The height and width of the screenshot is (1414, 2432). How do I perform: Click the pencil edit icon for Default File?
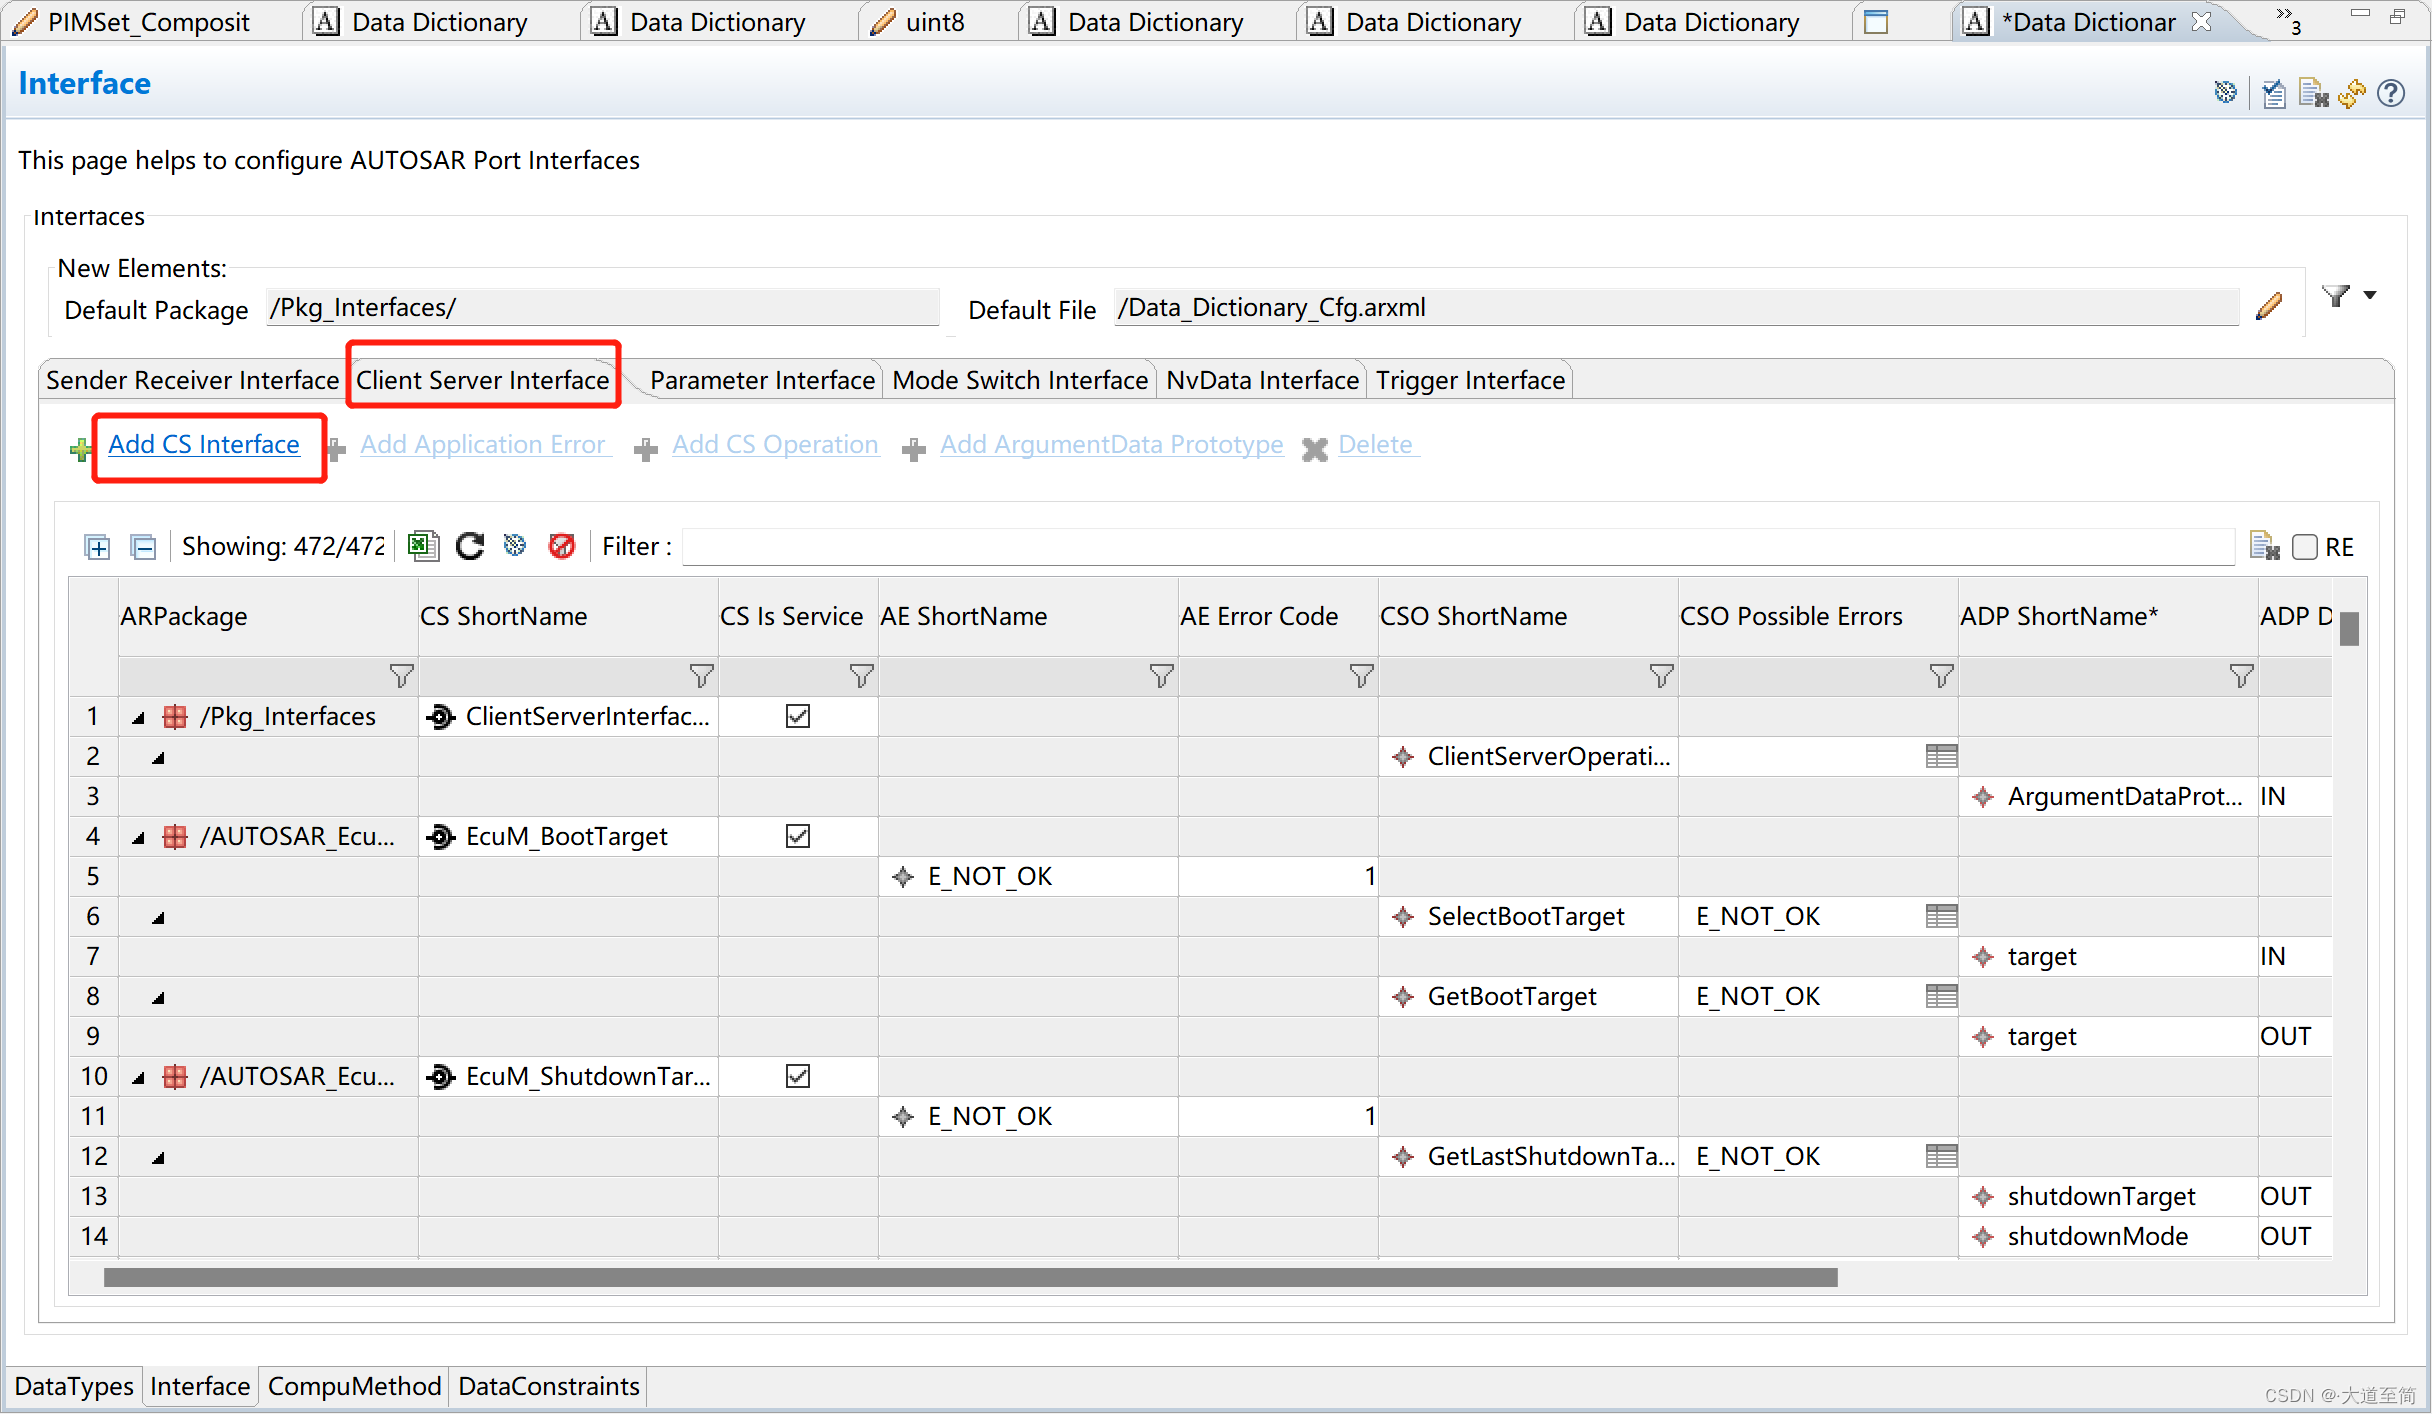pyautogui.click(x=2269, y=306)
